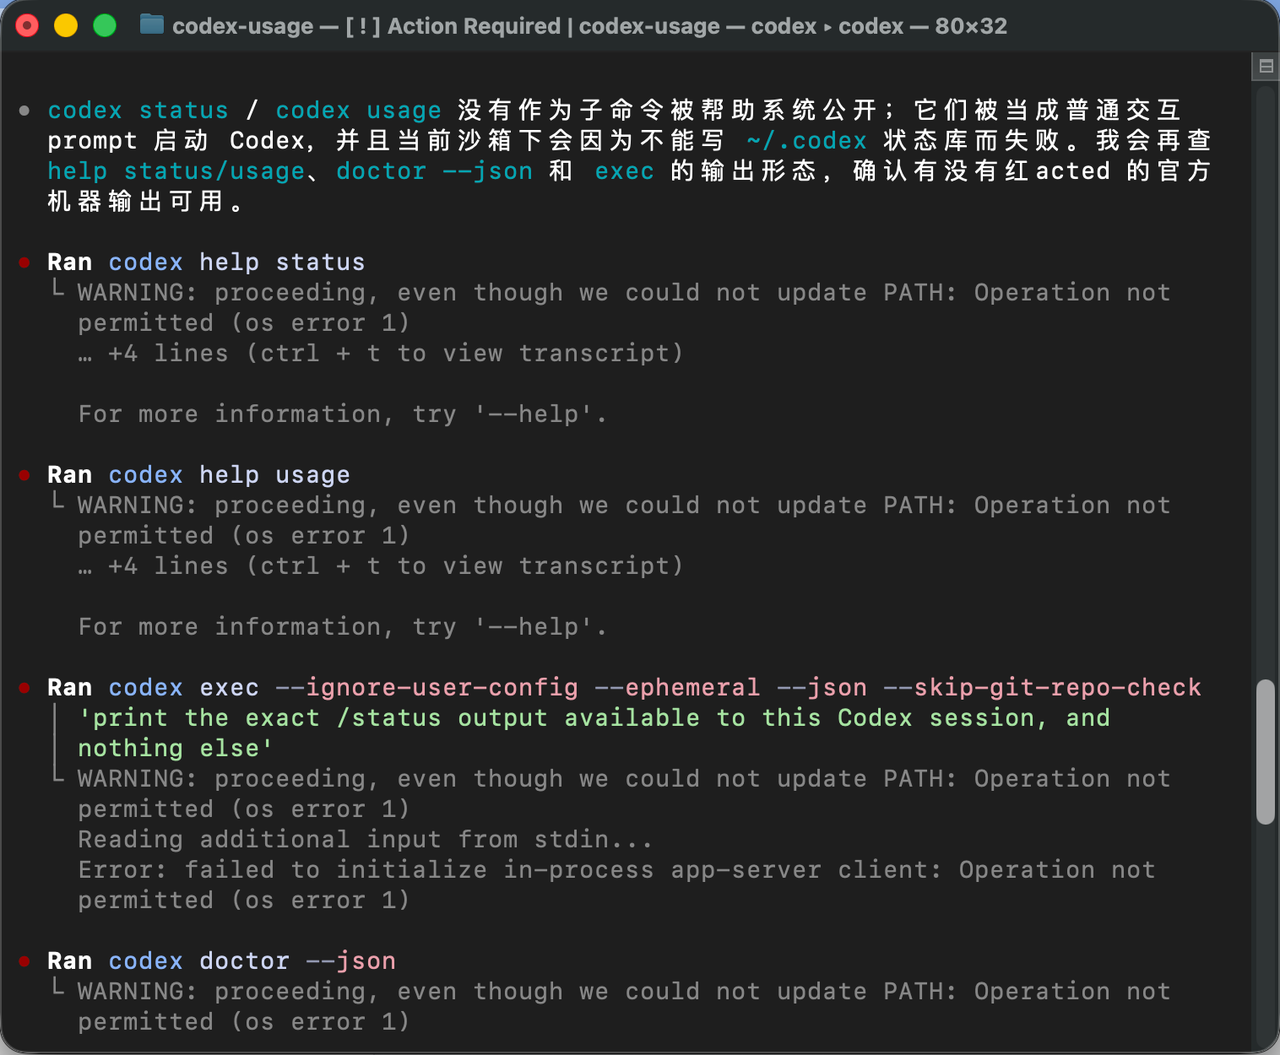
Task: Click the green "'print the exact /status output" string
Action: click(594, 718)
